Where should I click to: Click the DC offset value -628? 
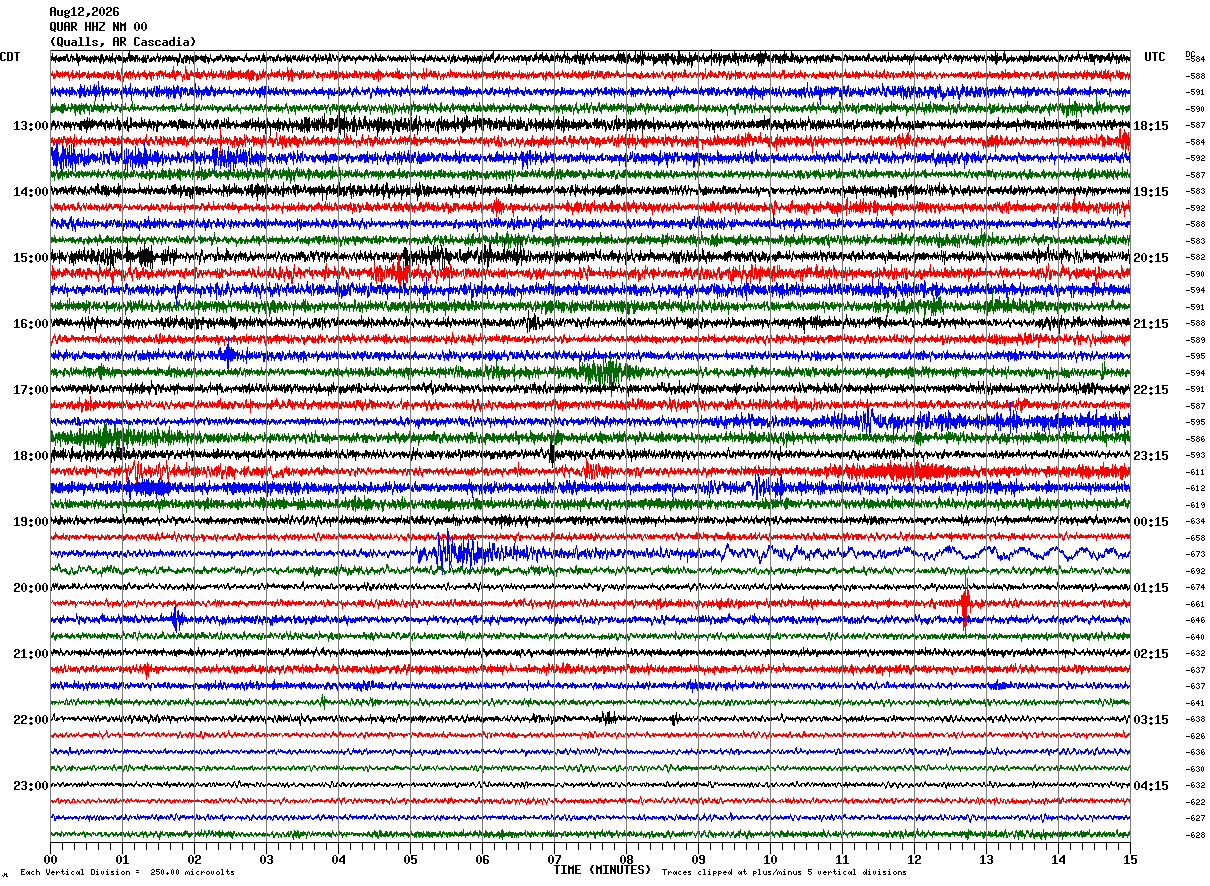click(1195, 835)
